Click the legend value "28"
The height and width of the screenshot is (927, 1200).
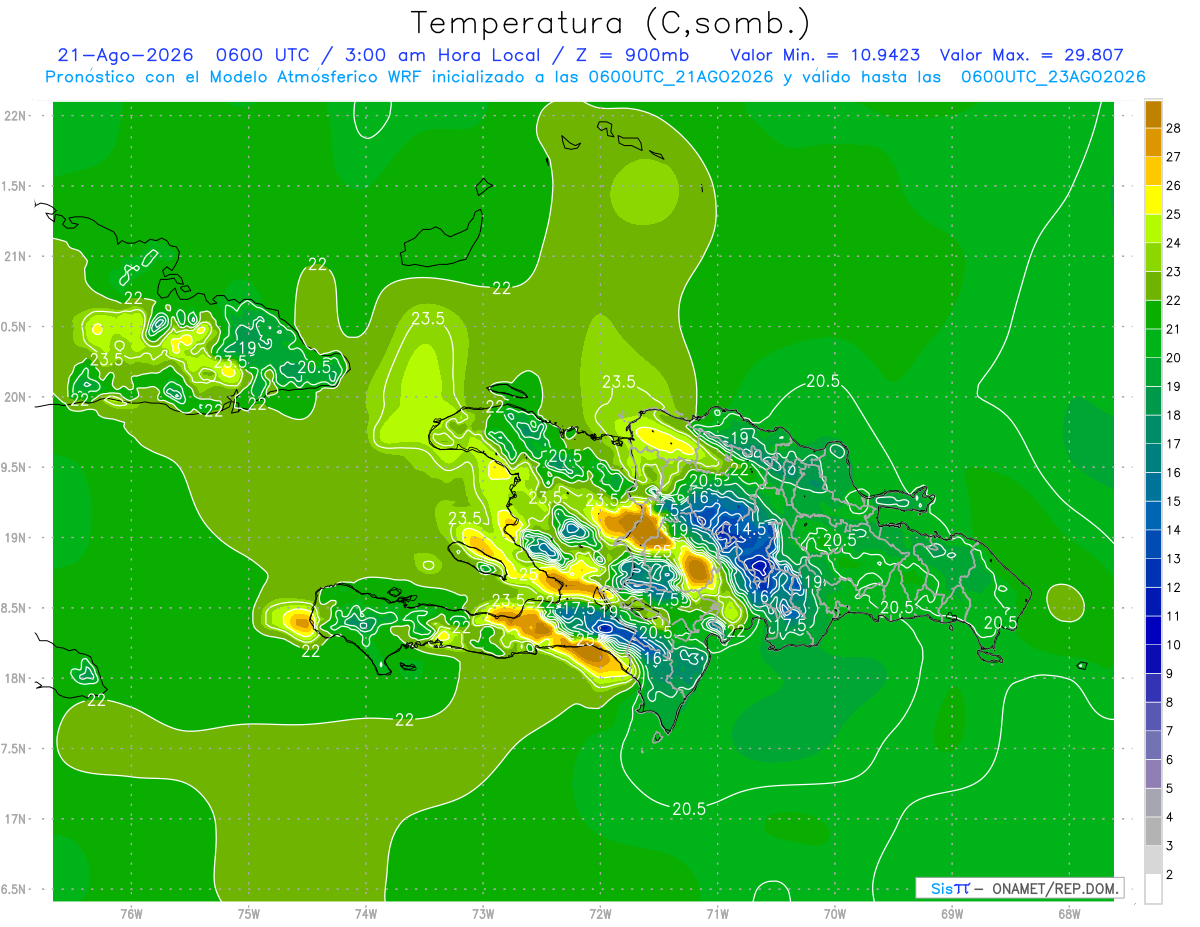pos(1174,128)
